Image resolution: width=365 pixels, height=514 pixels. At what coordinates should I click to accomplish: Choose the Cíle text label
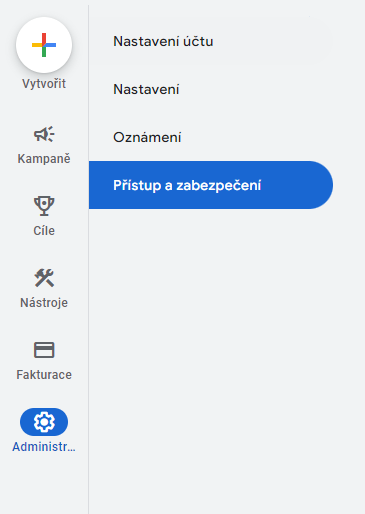pos(44,231)
